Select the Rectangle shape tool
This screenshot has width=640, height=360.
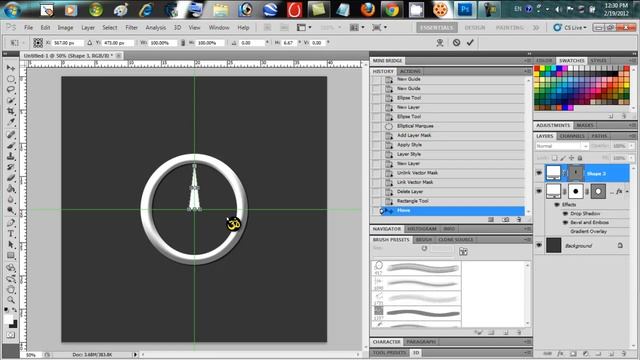(x=11, y=256)
